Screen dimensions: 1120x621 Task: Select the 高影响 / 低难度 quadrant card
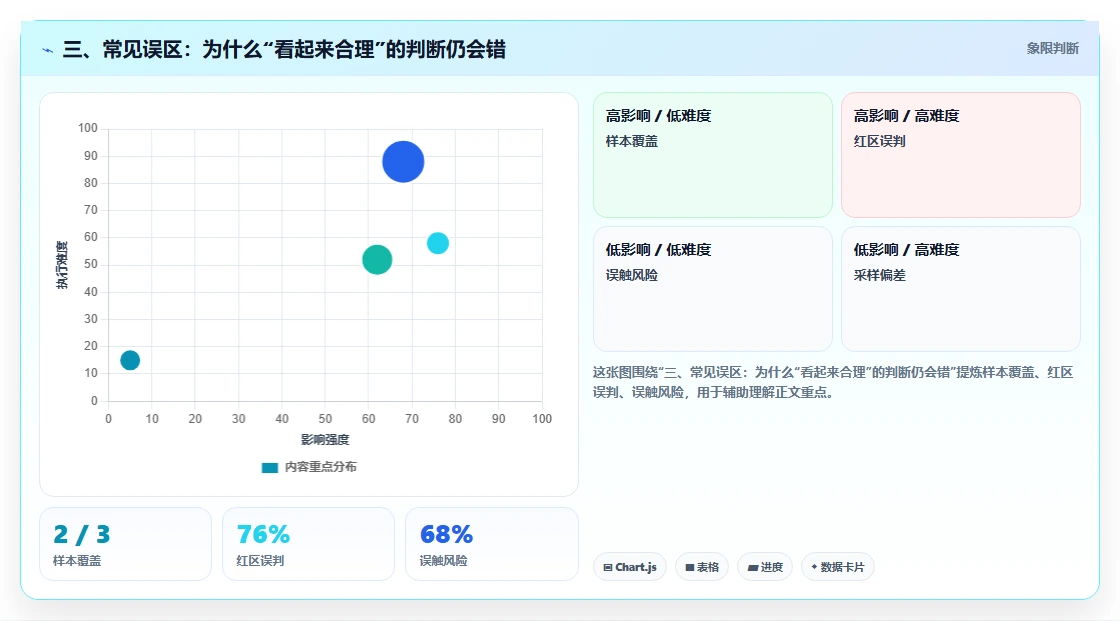(x=712, y=154)
